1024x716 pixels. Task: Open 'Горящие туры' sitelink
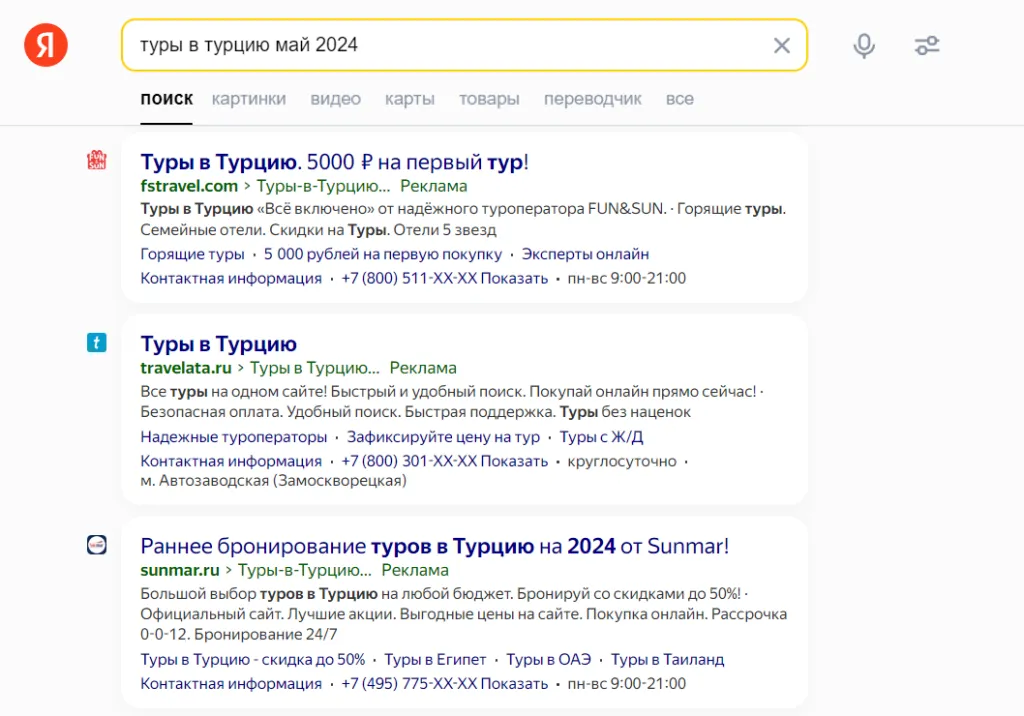pyautogui.click(x=192, y=254)
